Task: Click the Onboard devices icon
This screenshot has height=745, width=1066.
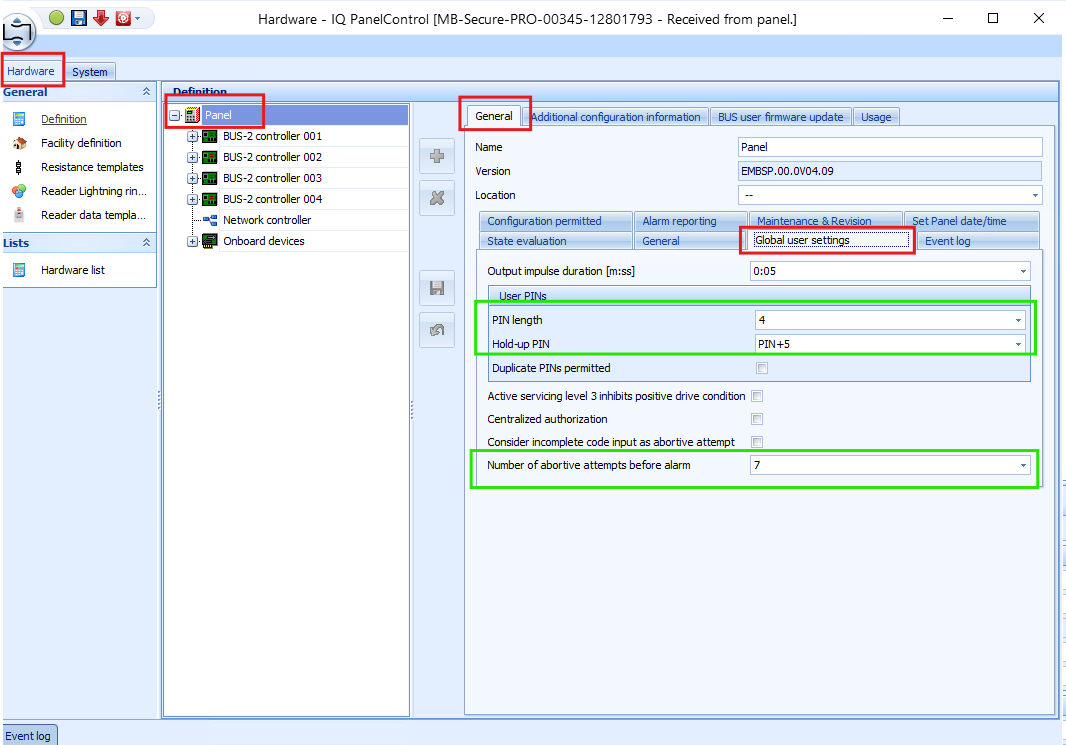Action: 209,241
